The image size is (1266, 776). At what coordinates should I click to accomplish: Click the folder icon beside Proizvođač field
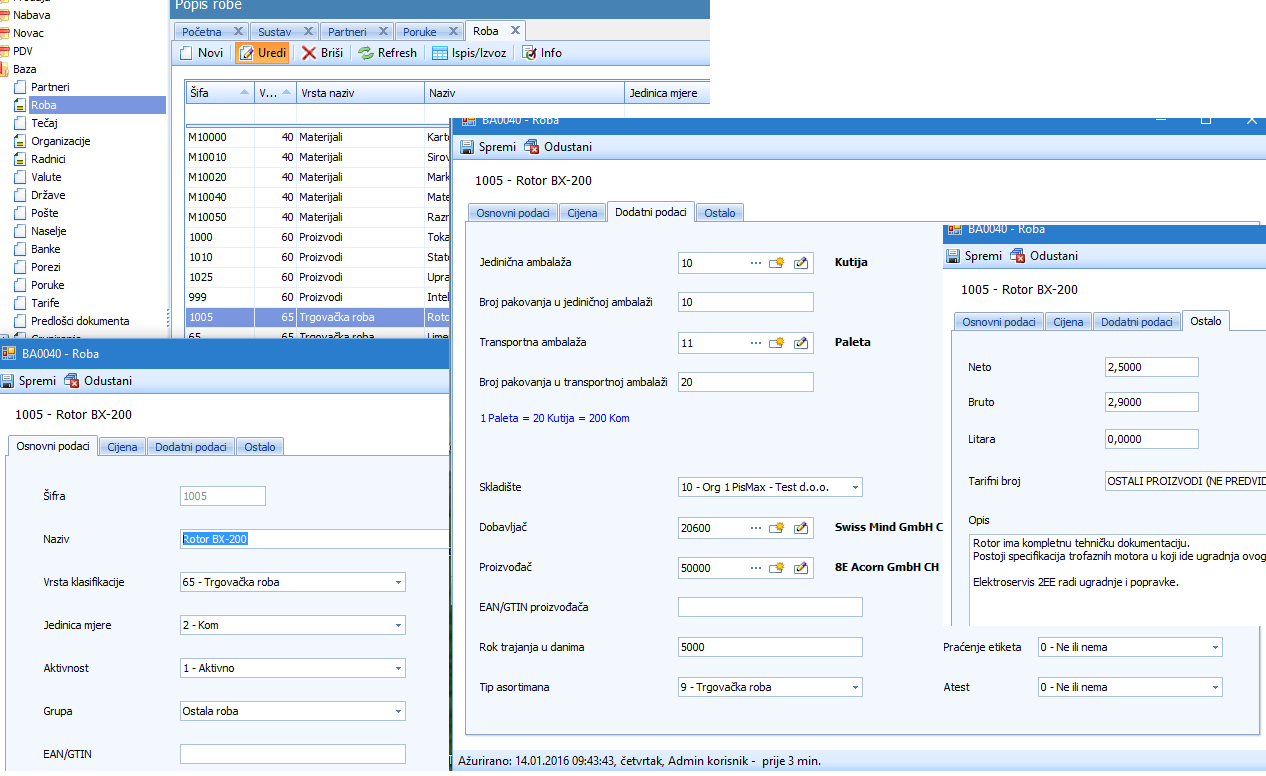pyautogui.click(x=777, y=568)
